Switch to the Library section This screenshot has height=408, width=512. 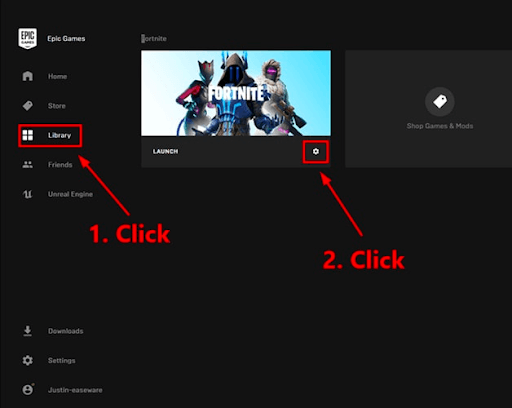[59, 135]
